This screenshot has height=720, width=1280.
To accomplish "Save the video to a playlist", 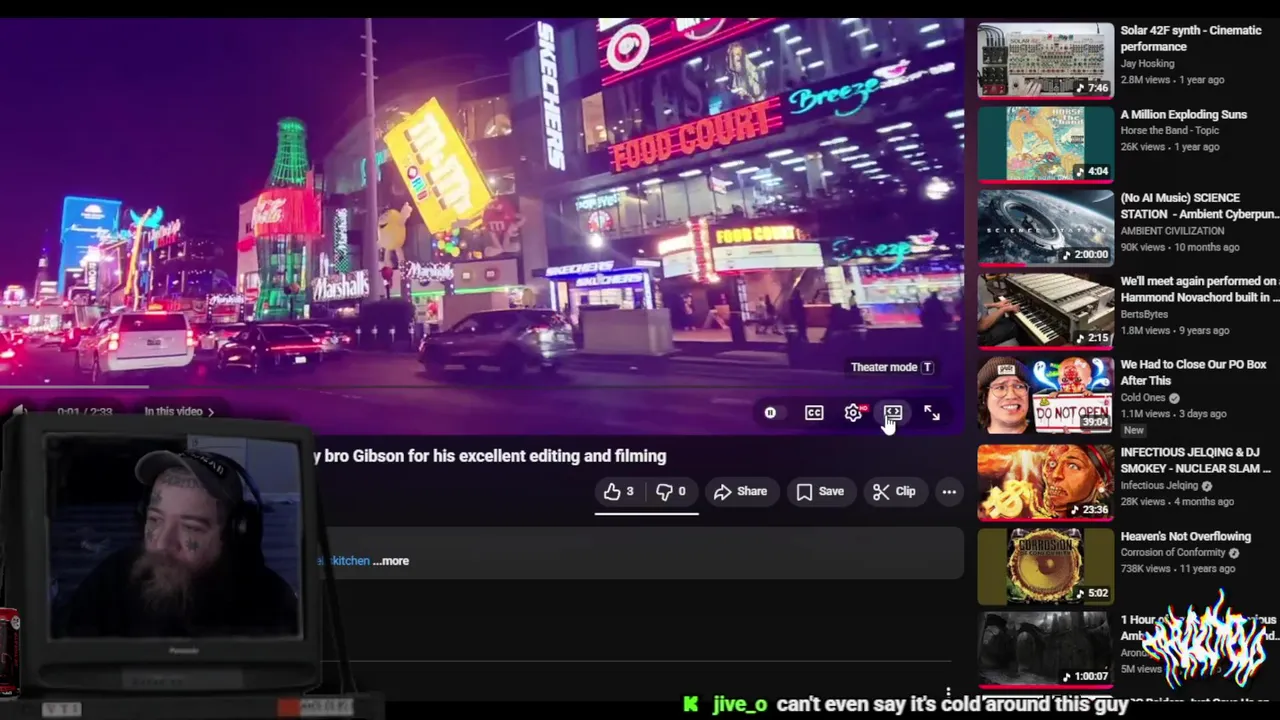I will (821, 491).
